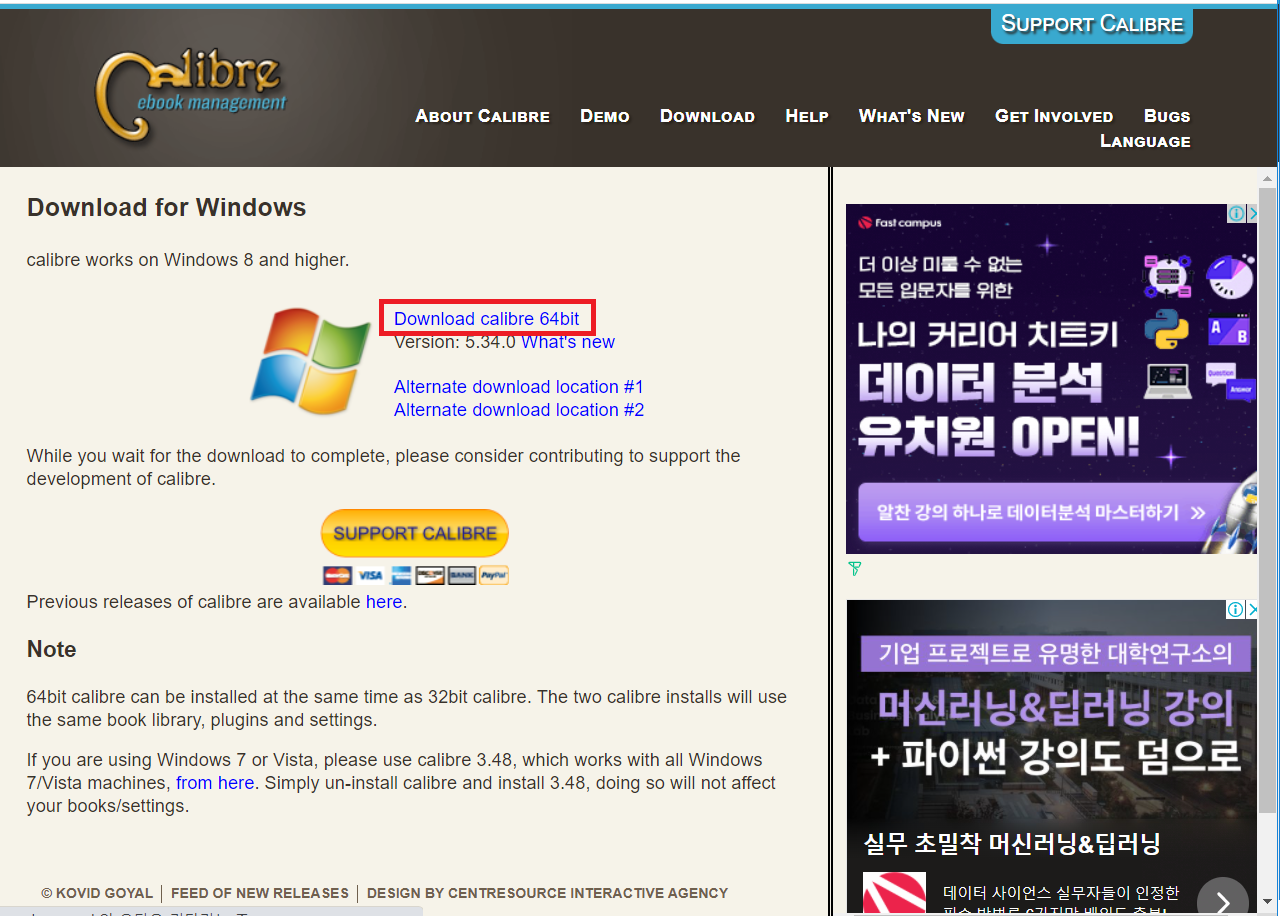The image size is (1280, 916).
Task: Click the payment cards icon strip
Action: [415, 575]
